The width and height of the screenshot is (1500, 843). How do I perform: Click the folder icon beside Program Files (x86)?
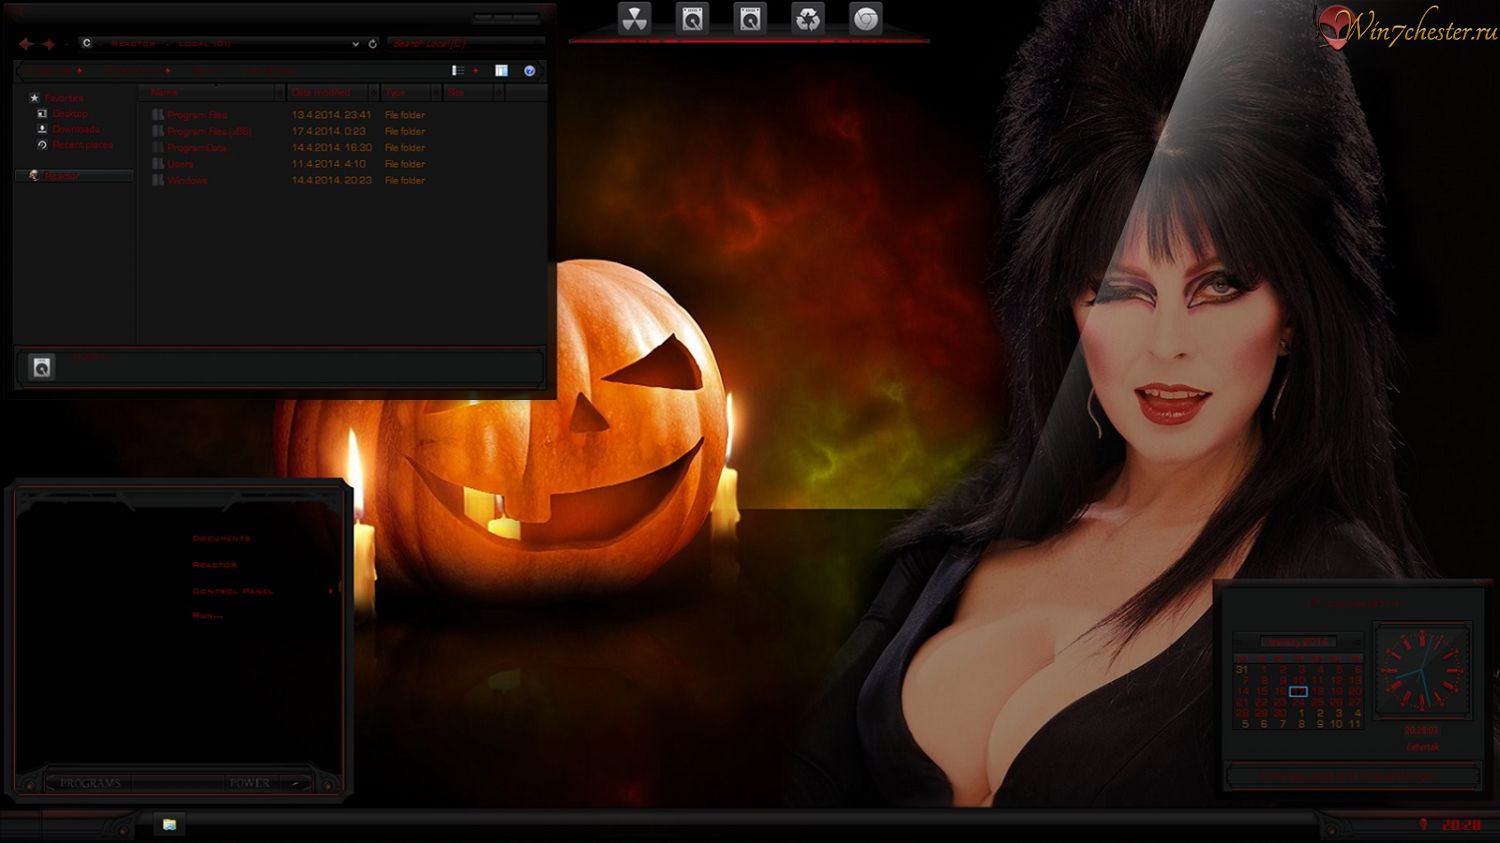158,131
